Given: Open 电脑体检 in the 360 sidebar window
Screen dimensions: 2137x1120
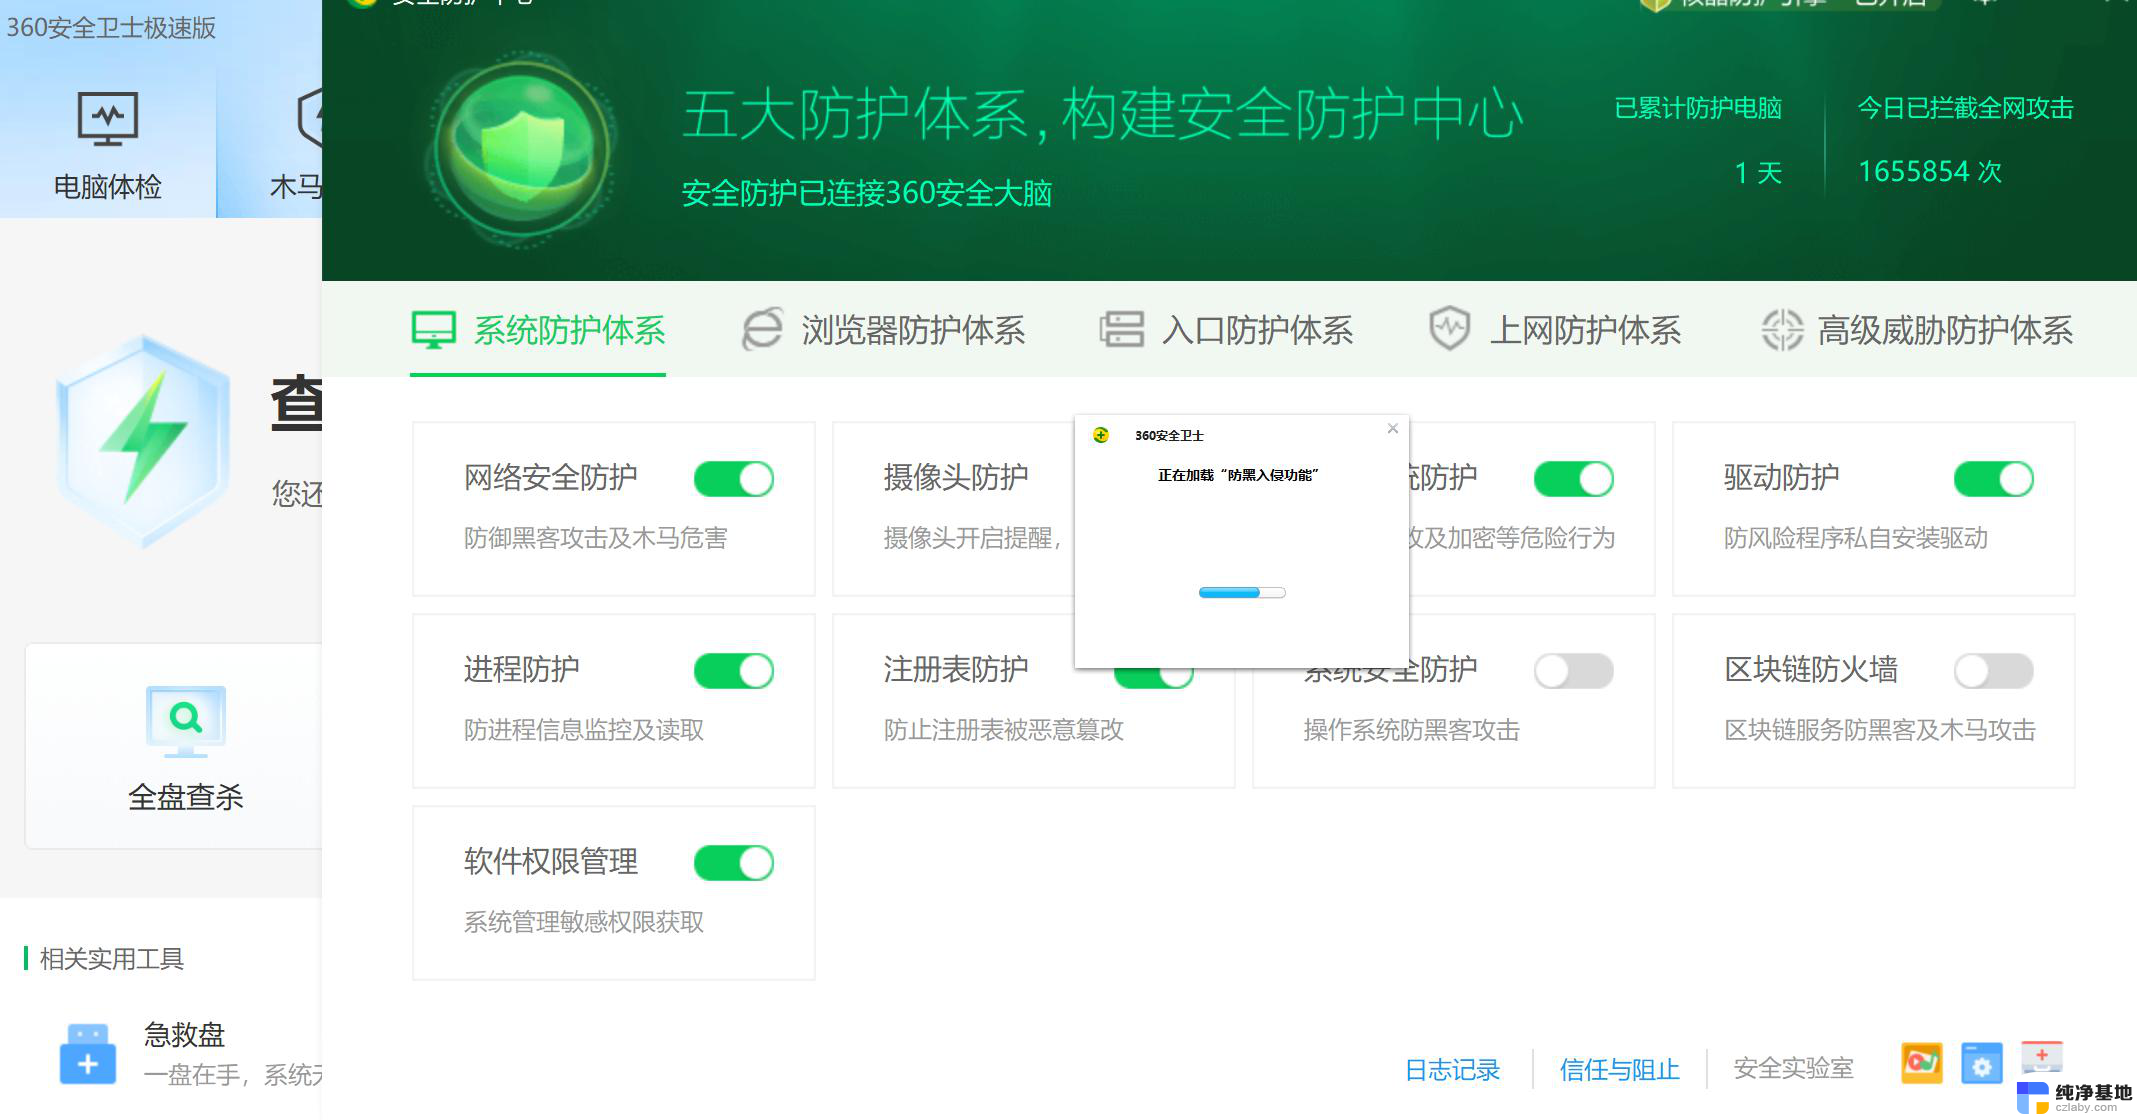Looking at the screenshot, I should (x=107, y=145).
